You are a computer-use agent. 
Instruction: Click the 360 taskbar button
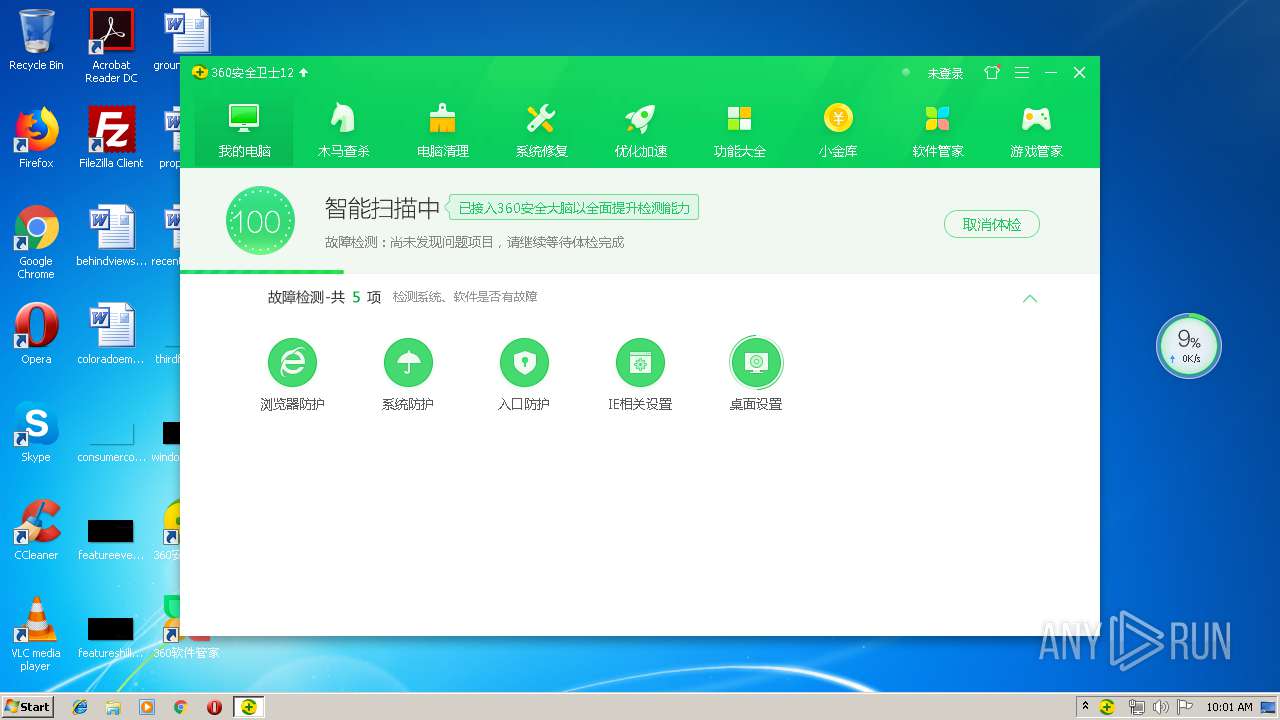tap(248, 707)
